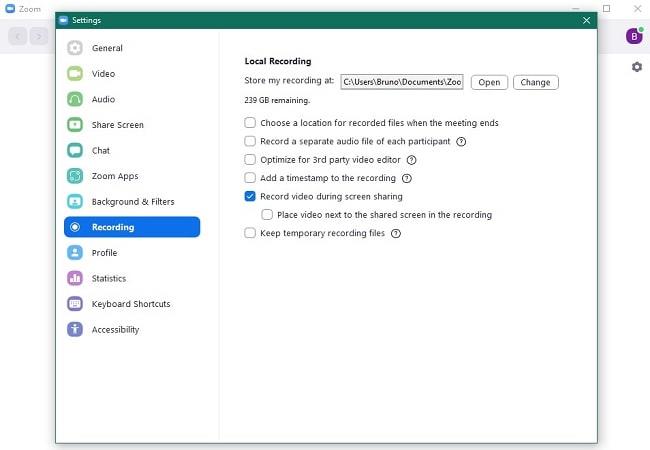Go to Keyboard Shortcuts settings

point(130,304)
